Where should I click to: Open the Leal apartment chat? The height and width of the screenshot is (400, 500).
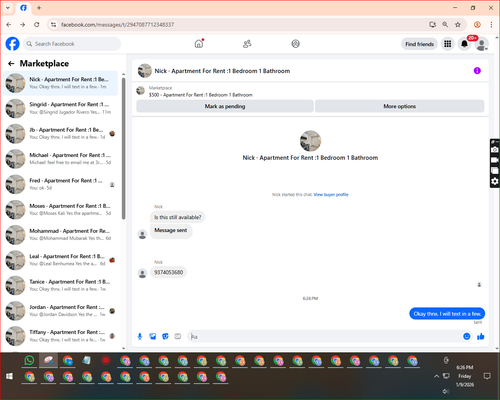61,260
